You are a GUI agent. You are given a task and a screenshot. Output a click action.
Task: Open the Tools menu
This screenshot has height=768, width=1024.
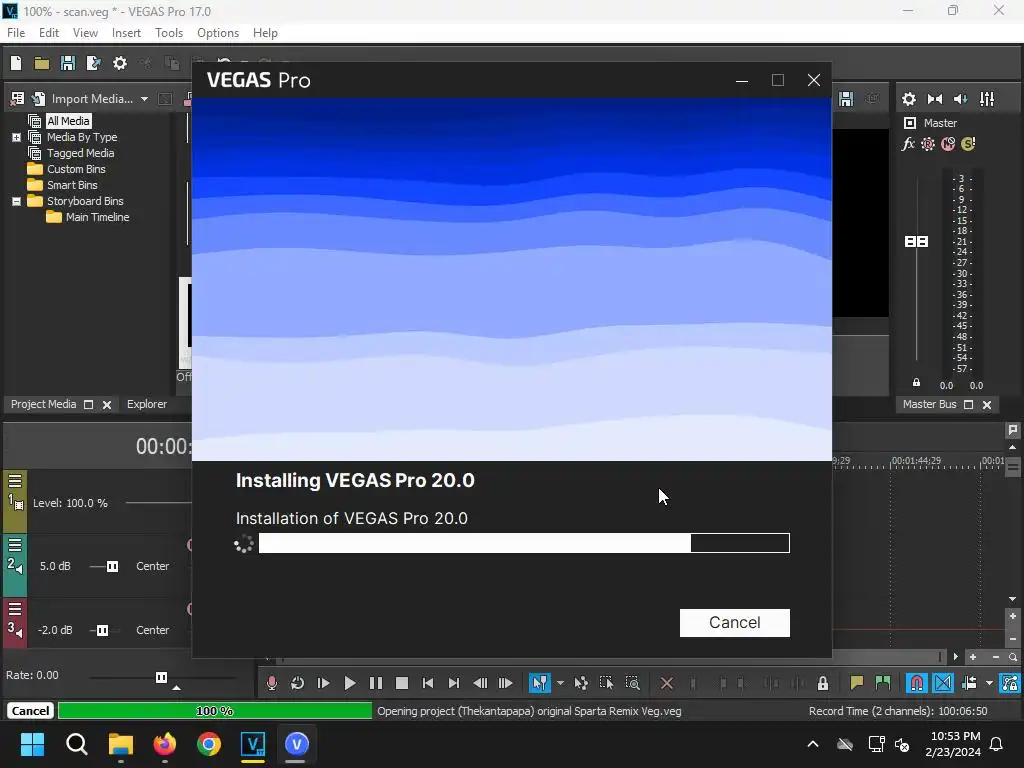tap(168, 33)
